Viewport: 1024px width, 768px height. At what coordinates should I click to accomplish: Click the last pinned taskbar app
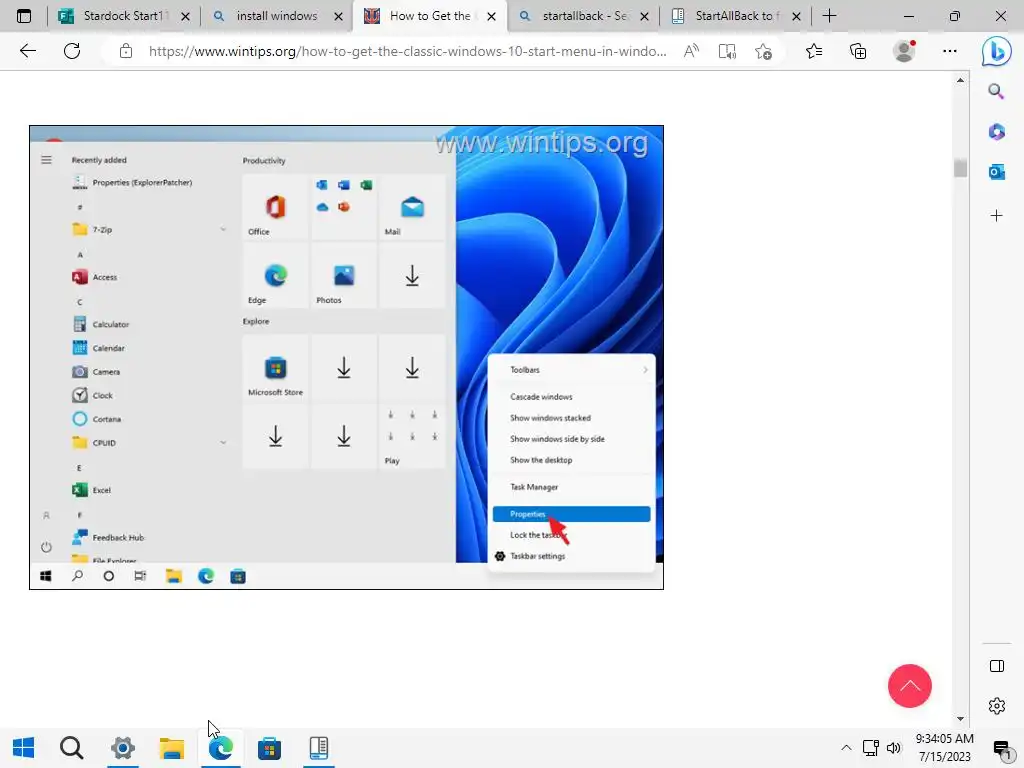click(319, 748)
